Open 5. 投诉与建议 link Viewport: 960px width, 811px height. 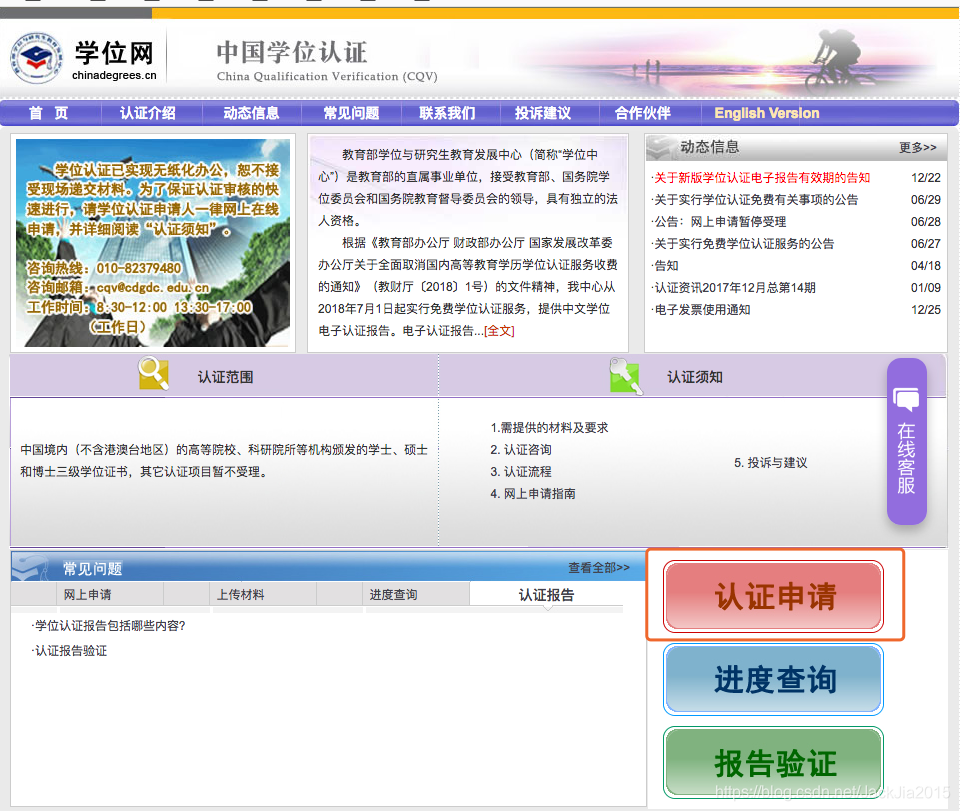coord(770,463)
